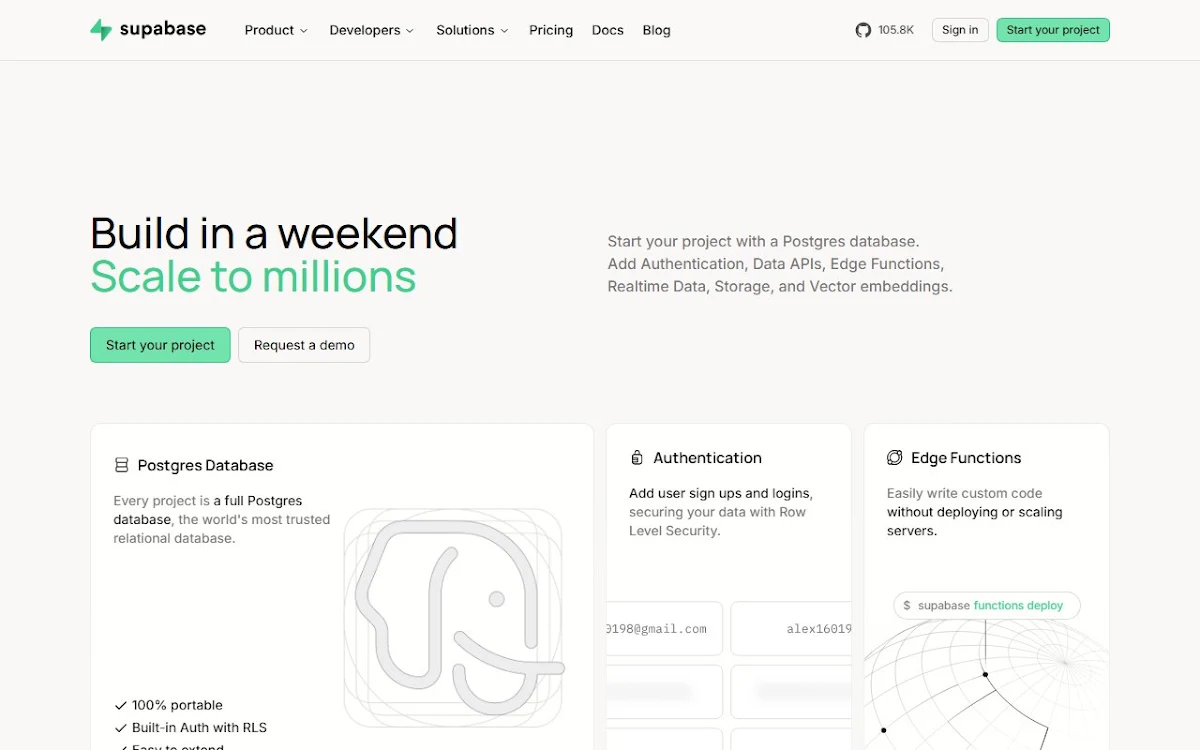Click the Sign in button
This screenshot has height=750, width=1200.
coord(960,30)
